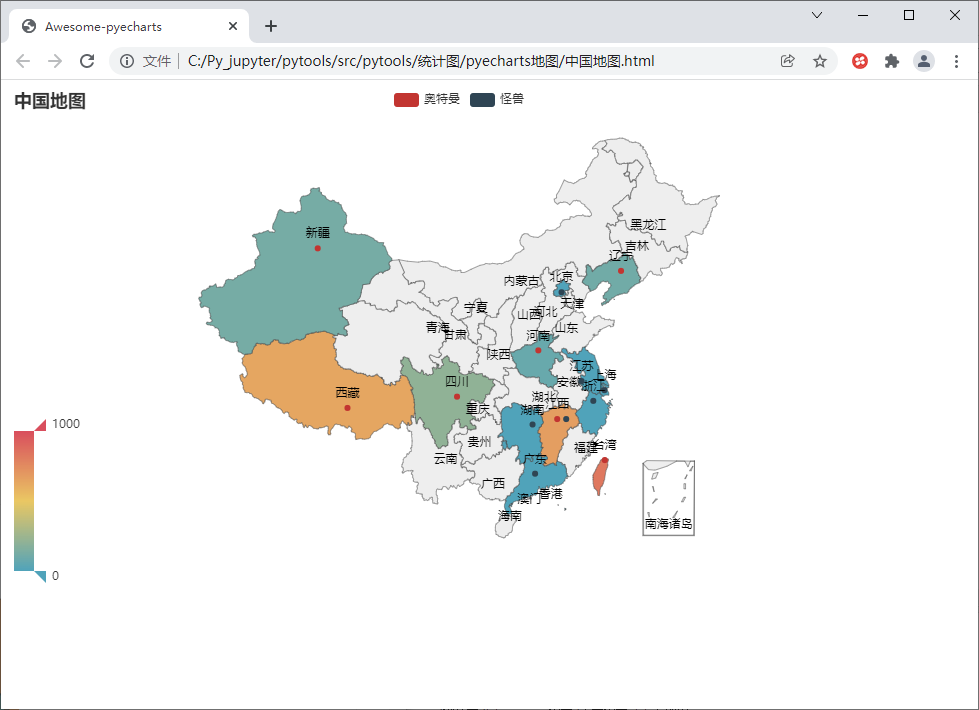Viewport: 979px width, 710px height.
Task: Click the browser back arrow
Action: pyautogui.click(x=22, y=61)
